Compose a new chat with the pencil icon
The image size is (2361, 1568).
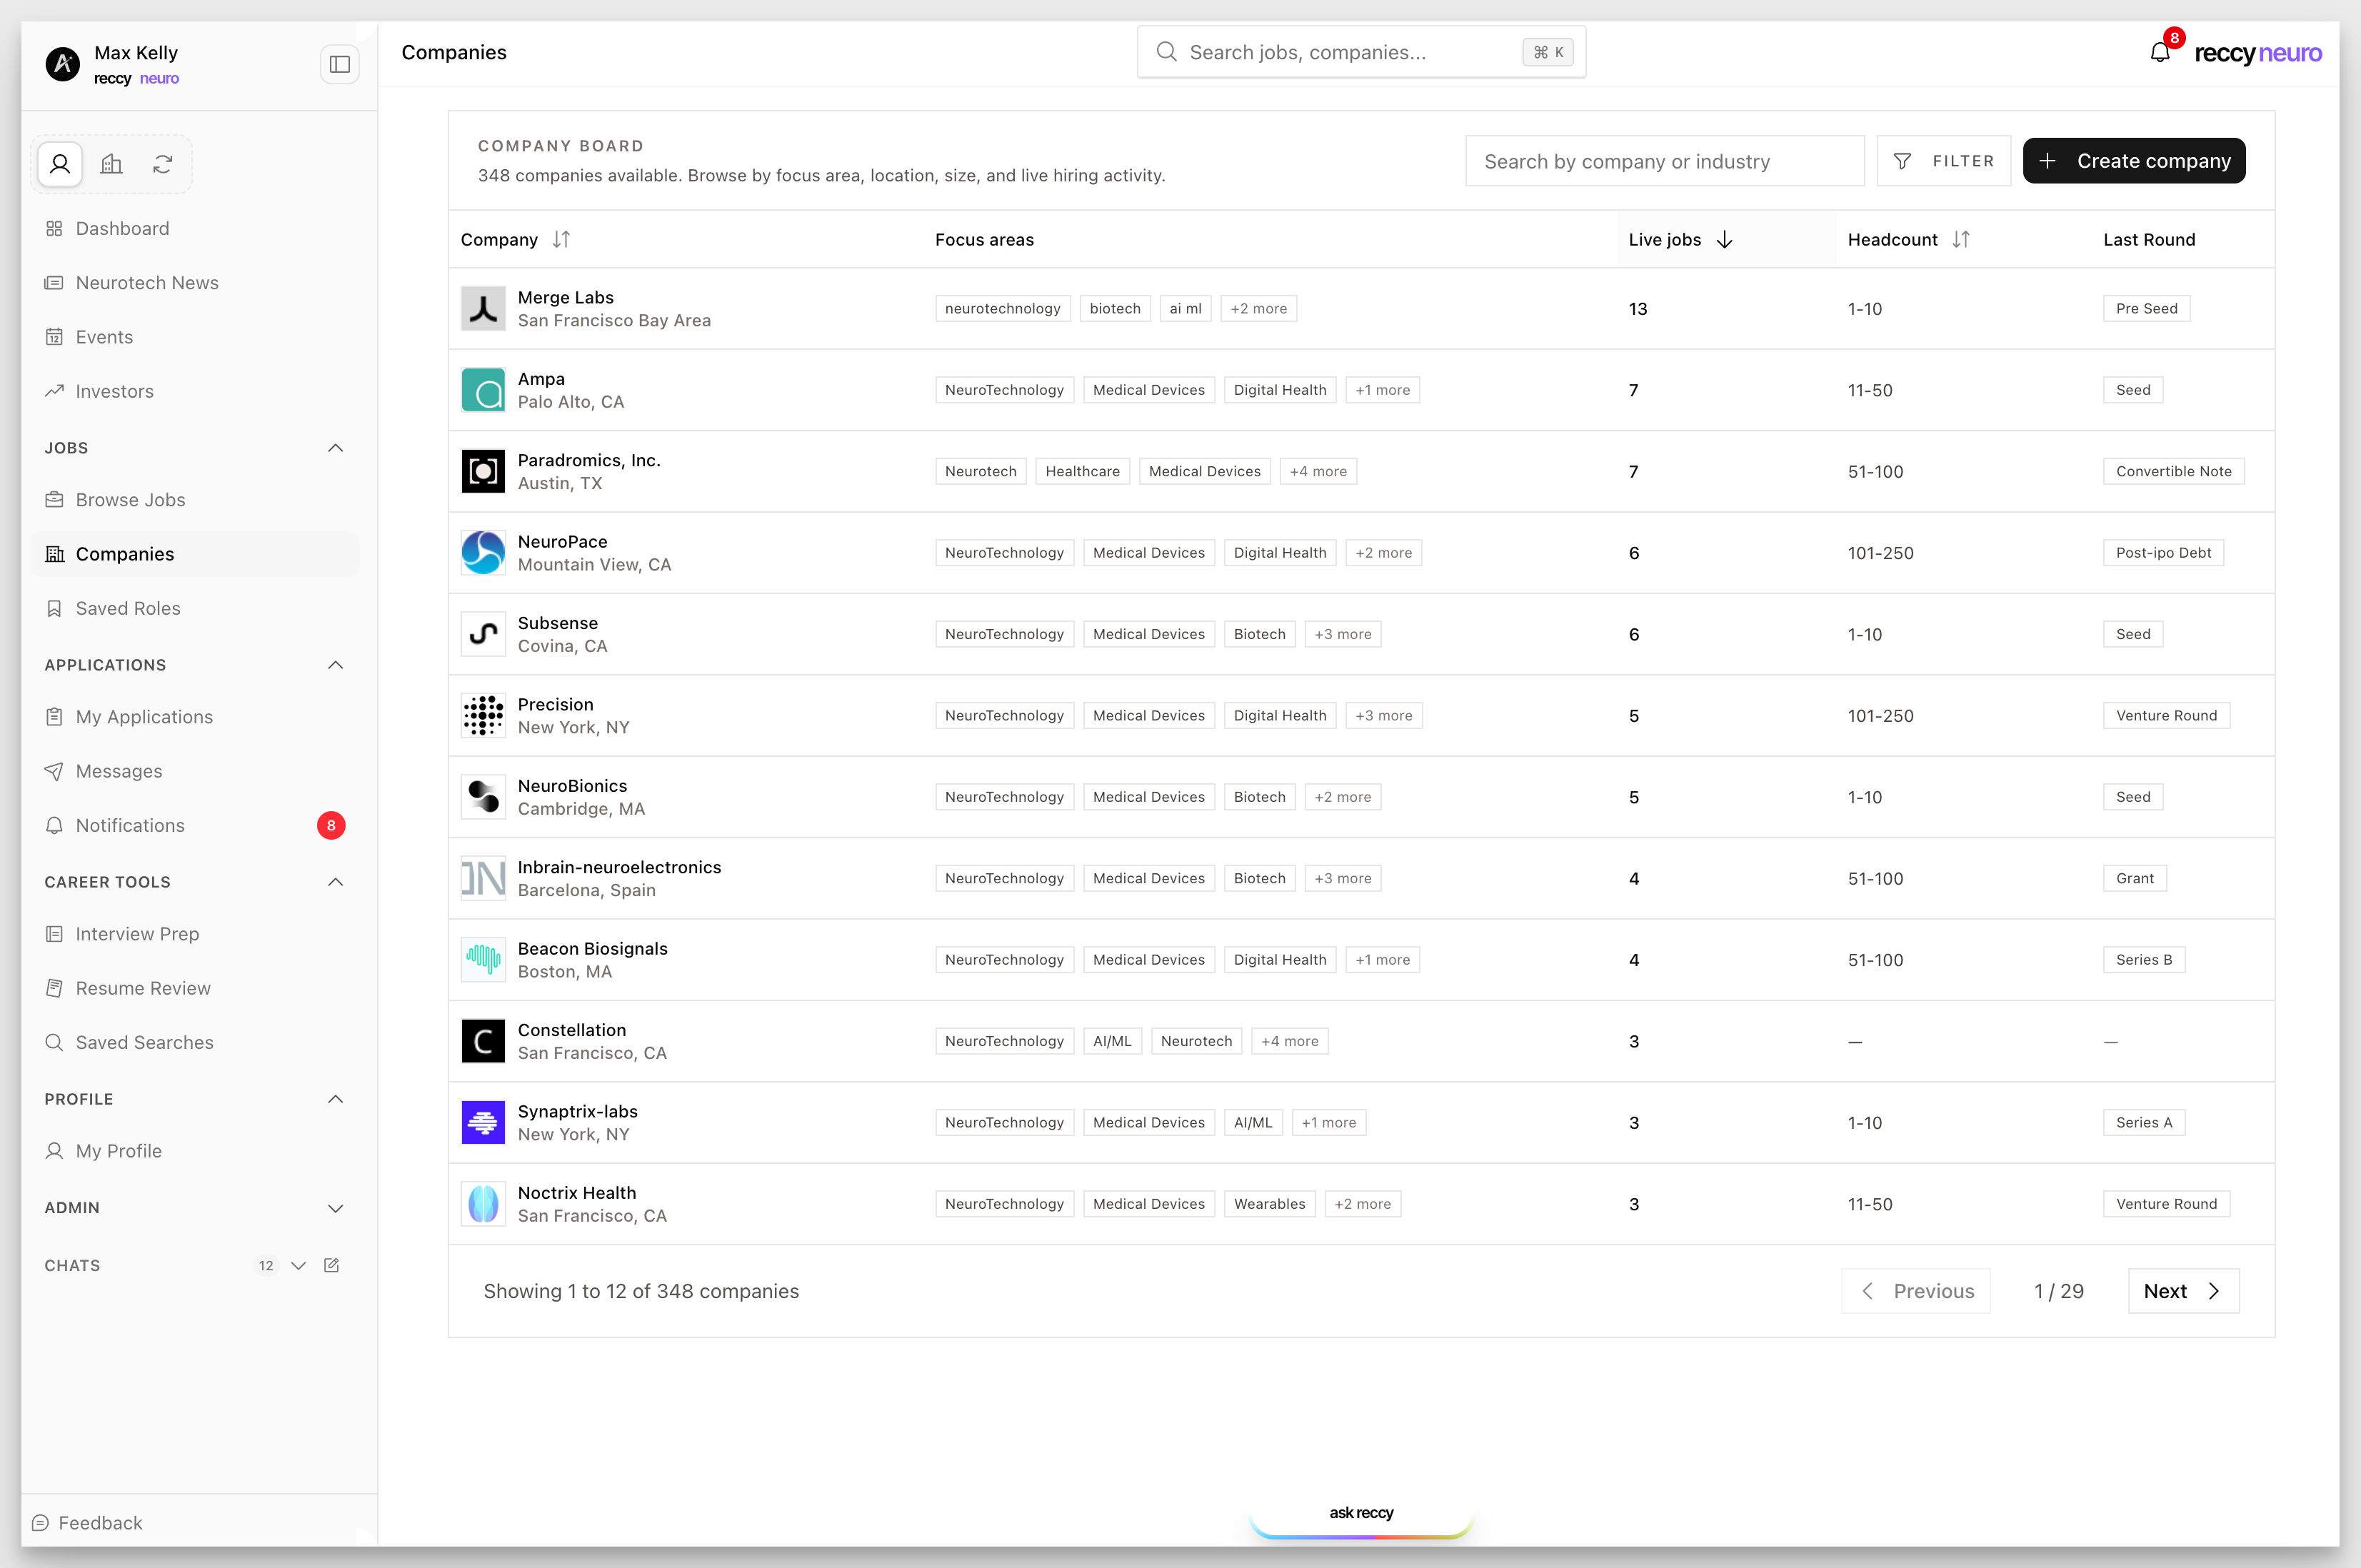click(332, 1265)
